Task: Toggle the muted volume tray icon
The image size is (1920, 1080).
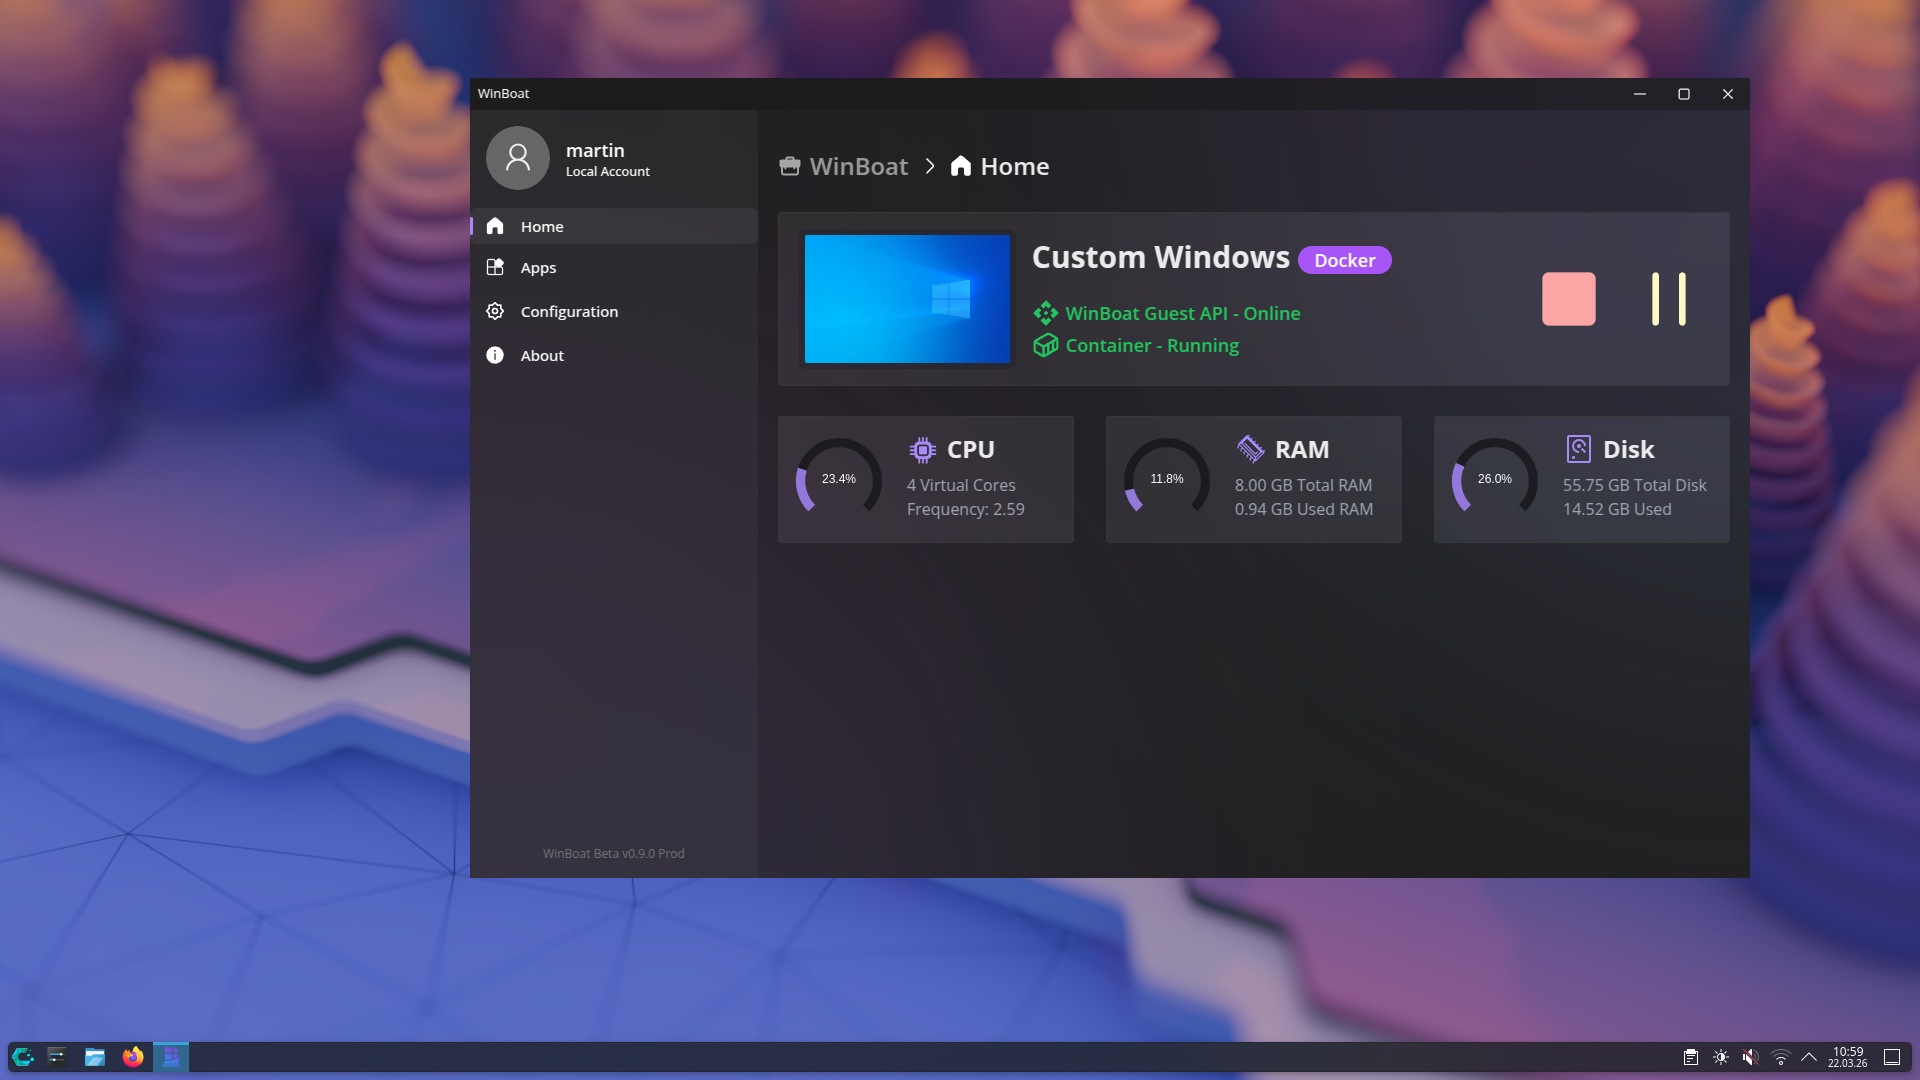Action: coord(1750,1057)
